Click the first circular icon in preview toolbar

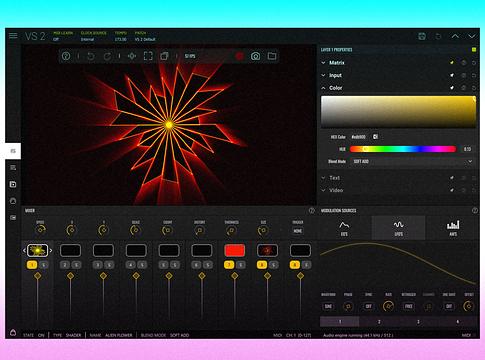pyautogui.click(x=66, y=56)
